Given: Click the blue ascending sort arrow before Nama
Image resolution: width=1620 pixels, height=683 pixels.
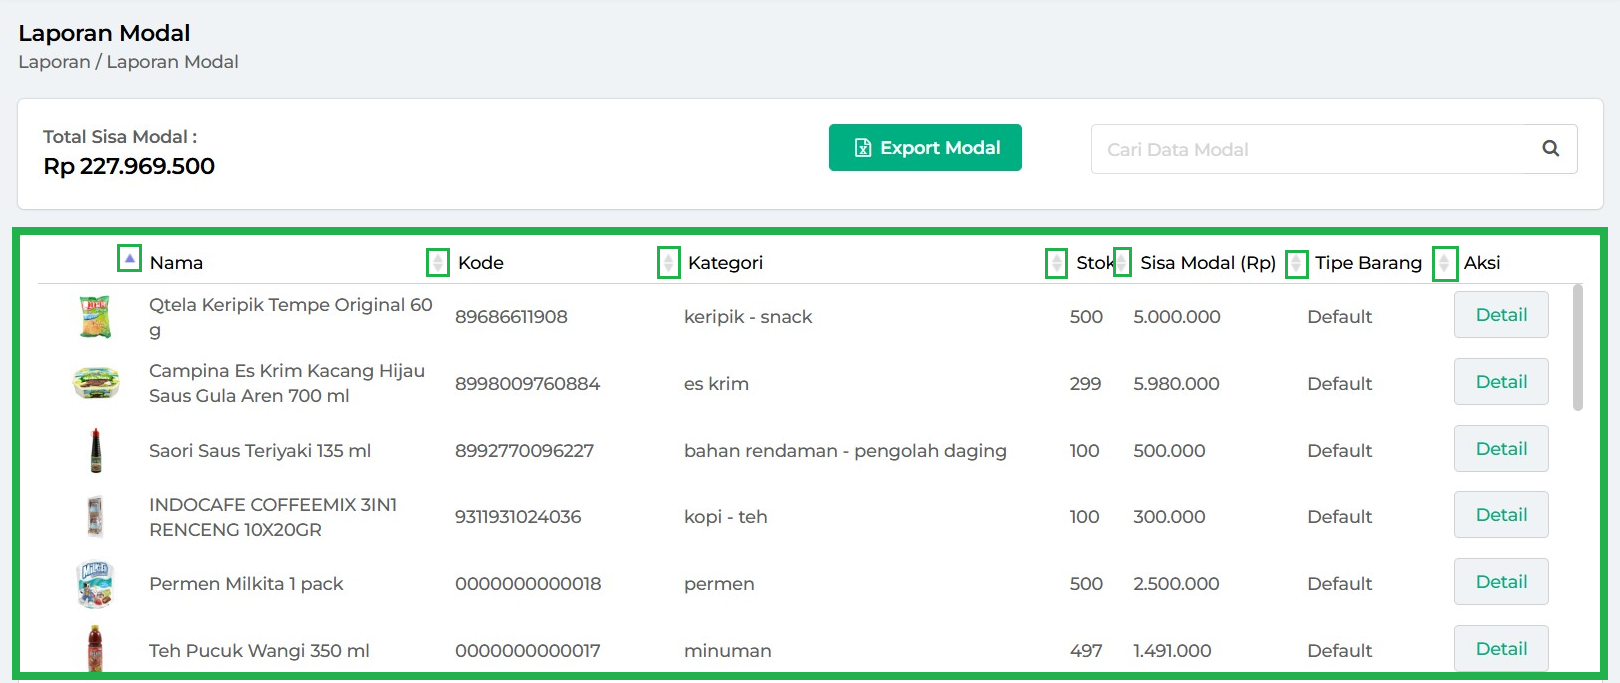Looking at the screenshot, I should click(129, 259).
